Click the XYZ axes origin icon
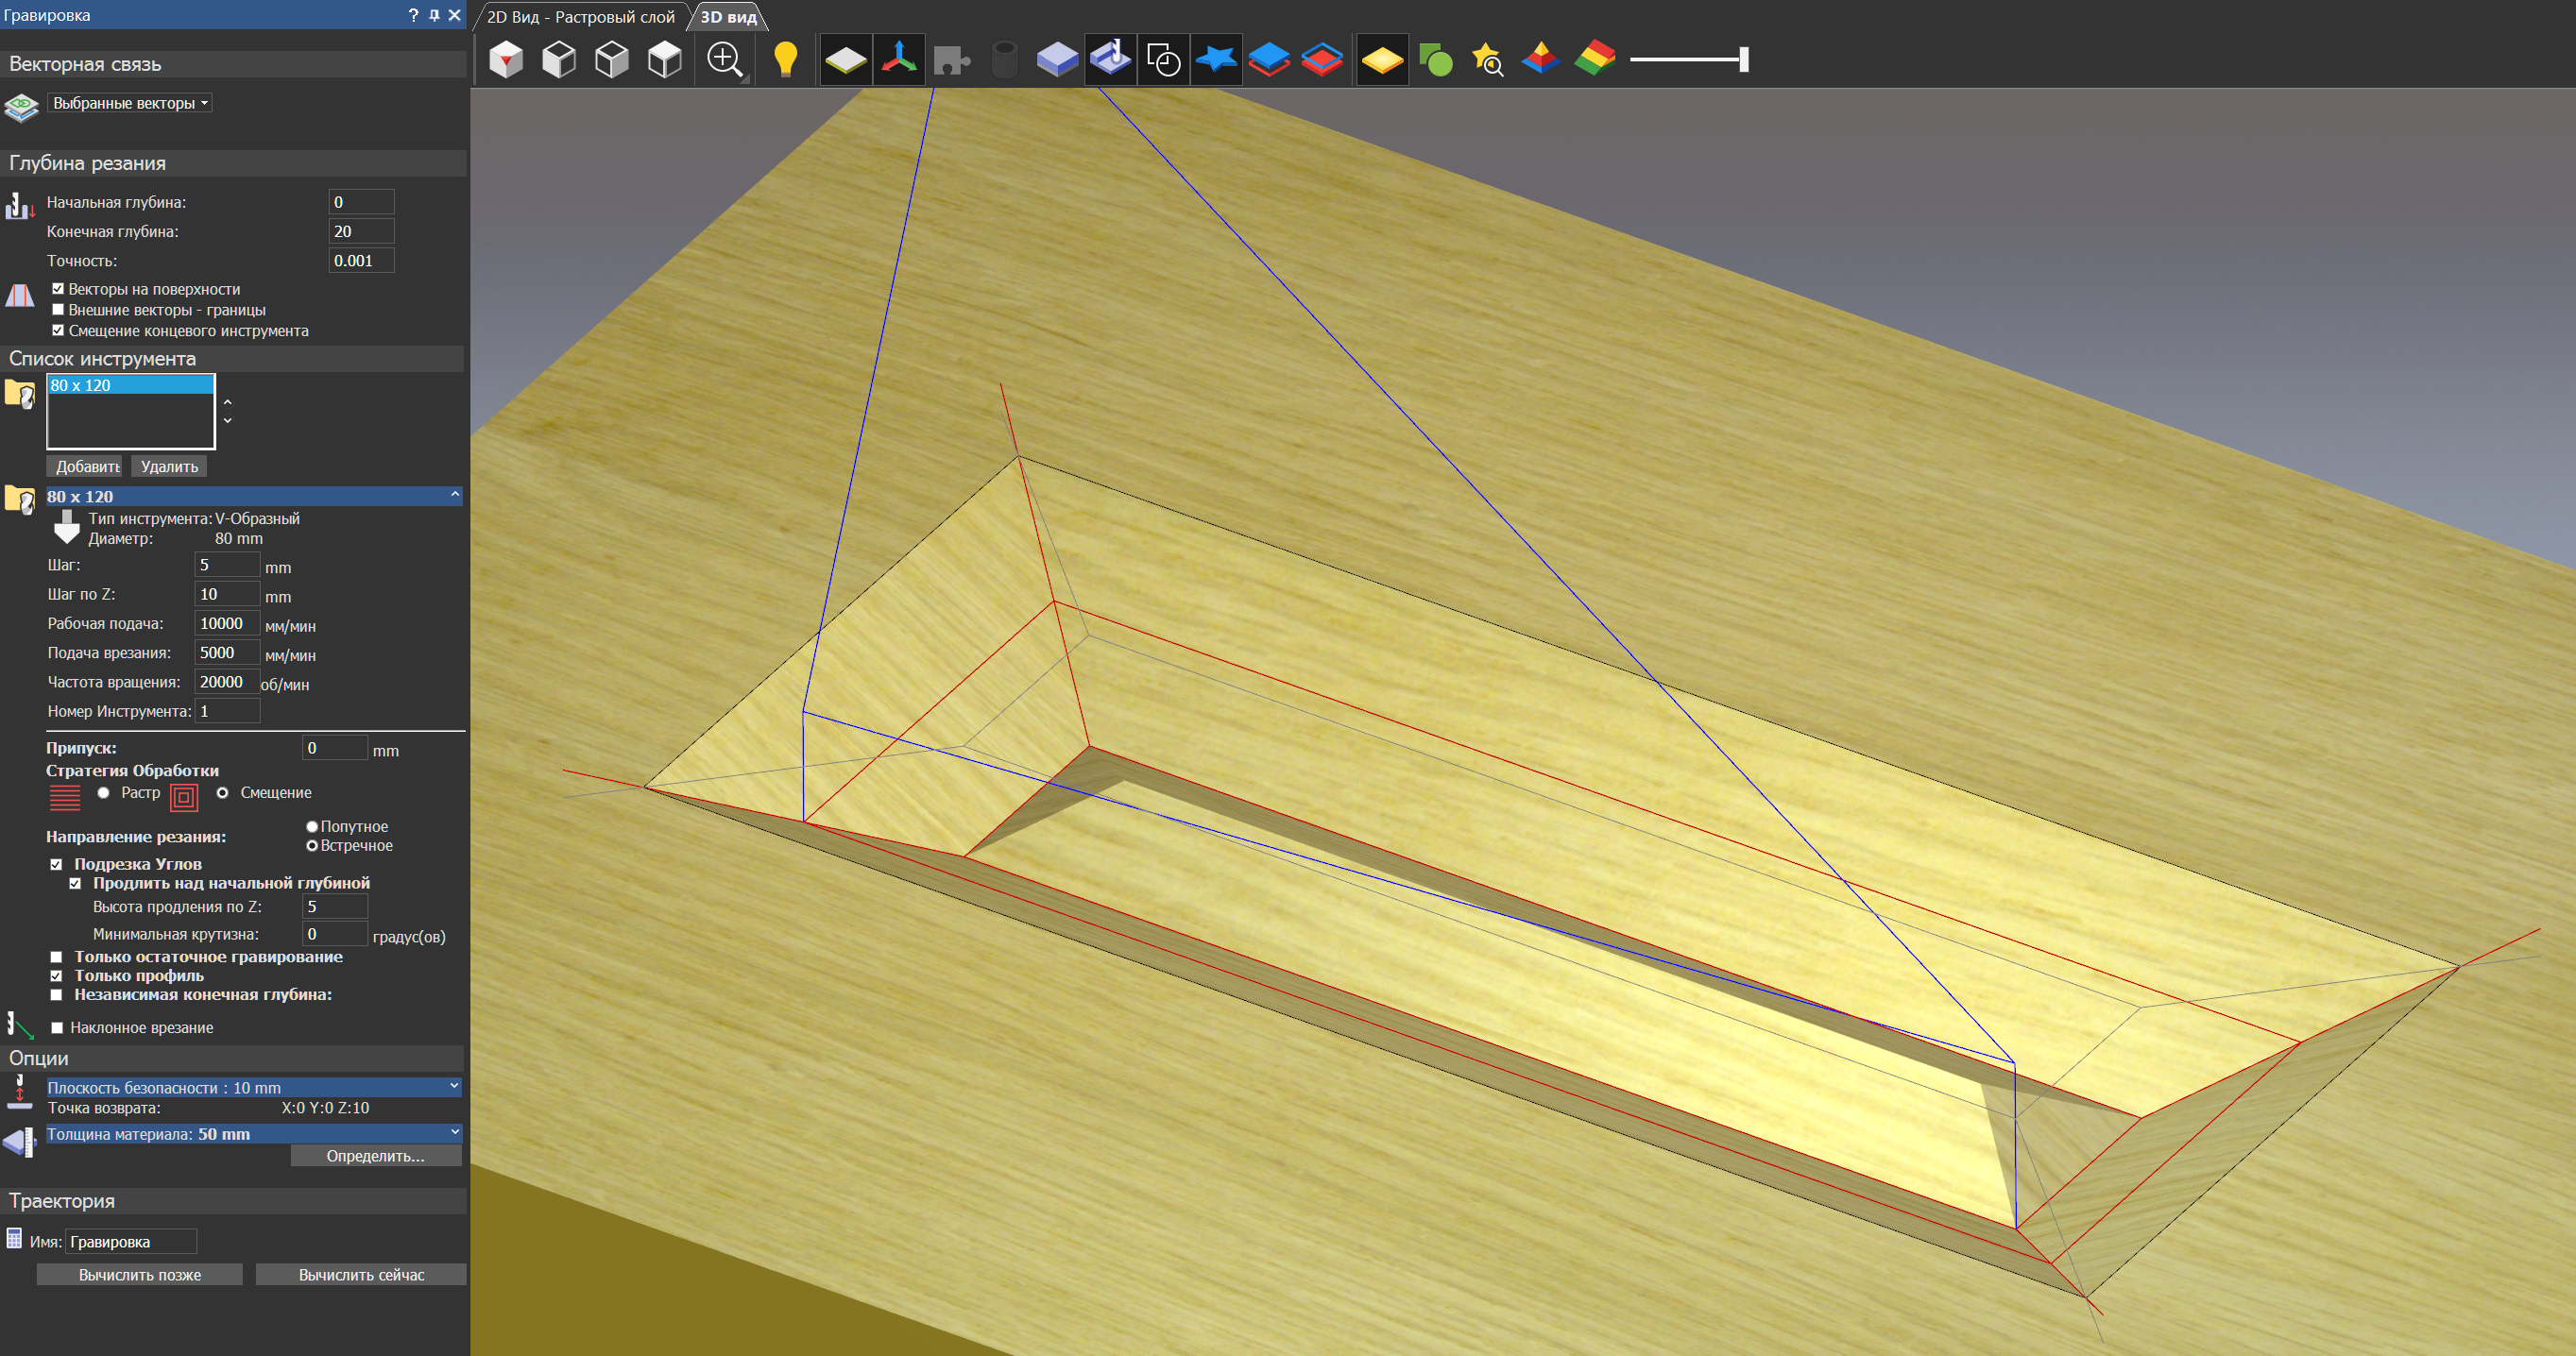This screenshot has width=2576, height=1356. (x=898, y=59)
